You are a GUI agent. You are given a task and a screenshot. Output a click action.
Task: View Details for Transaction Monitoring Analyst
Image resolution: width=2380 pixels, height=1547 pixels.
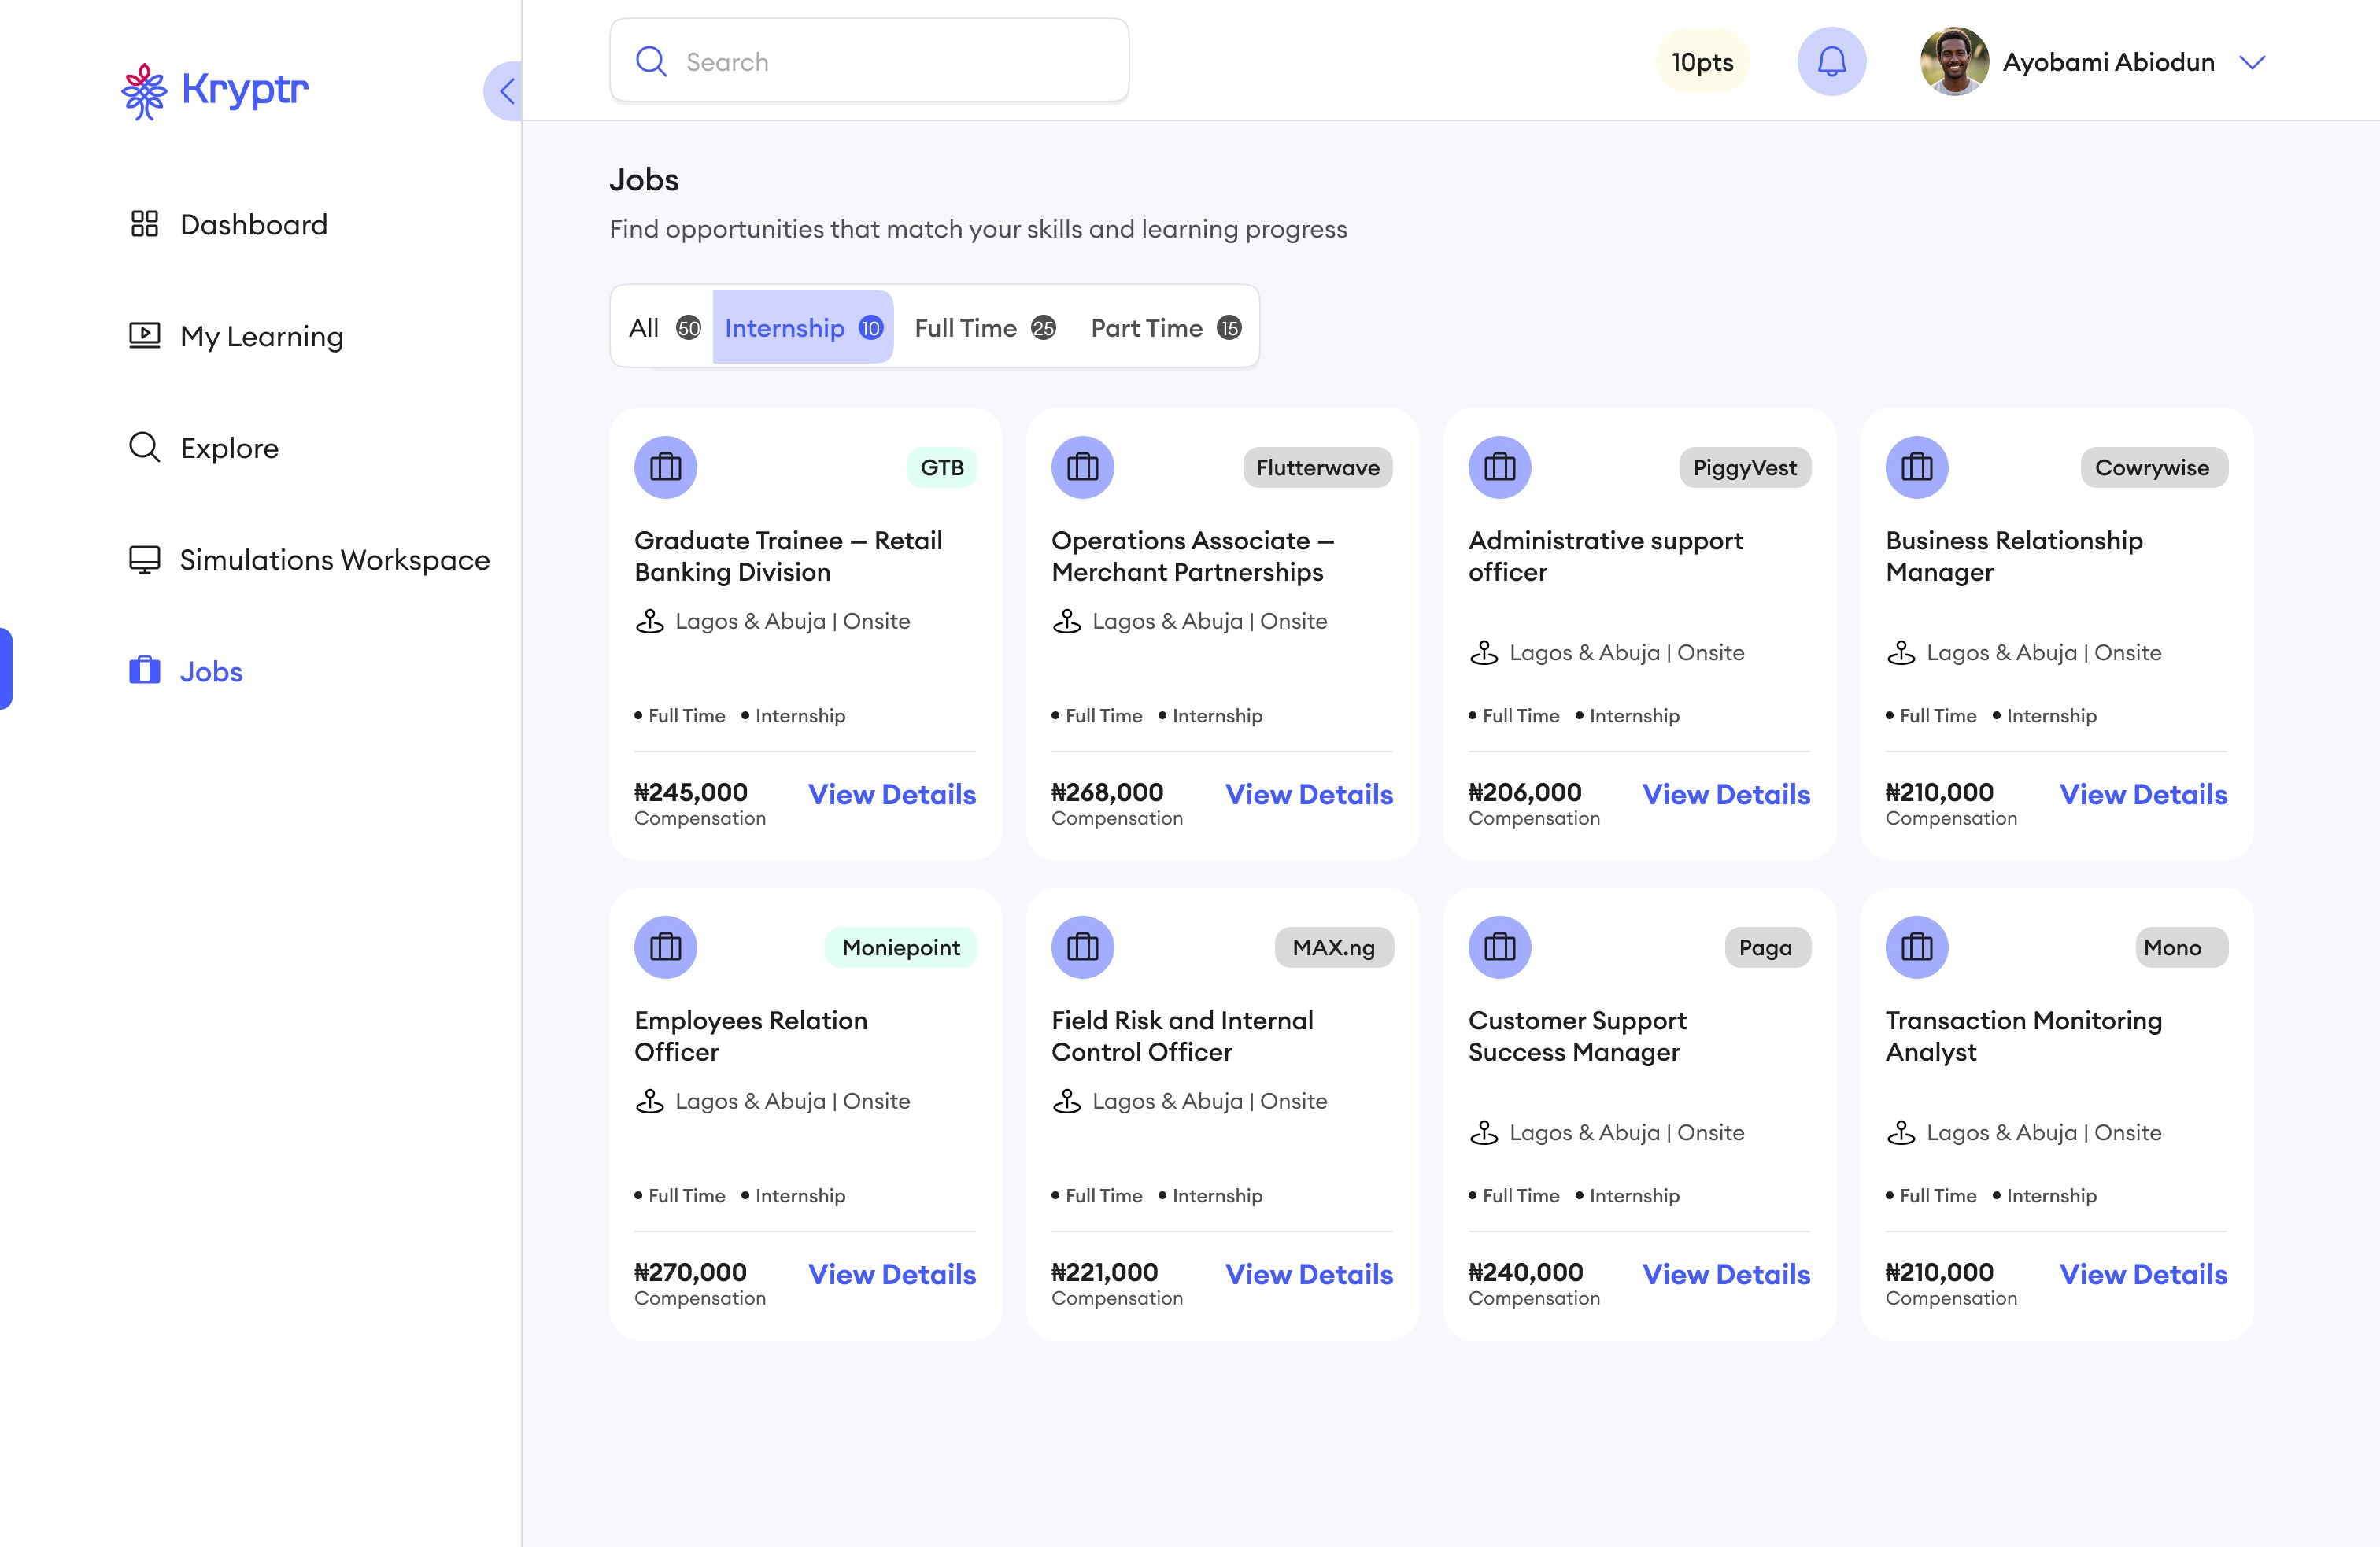click(2143, 1274)
